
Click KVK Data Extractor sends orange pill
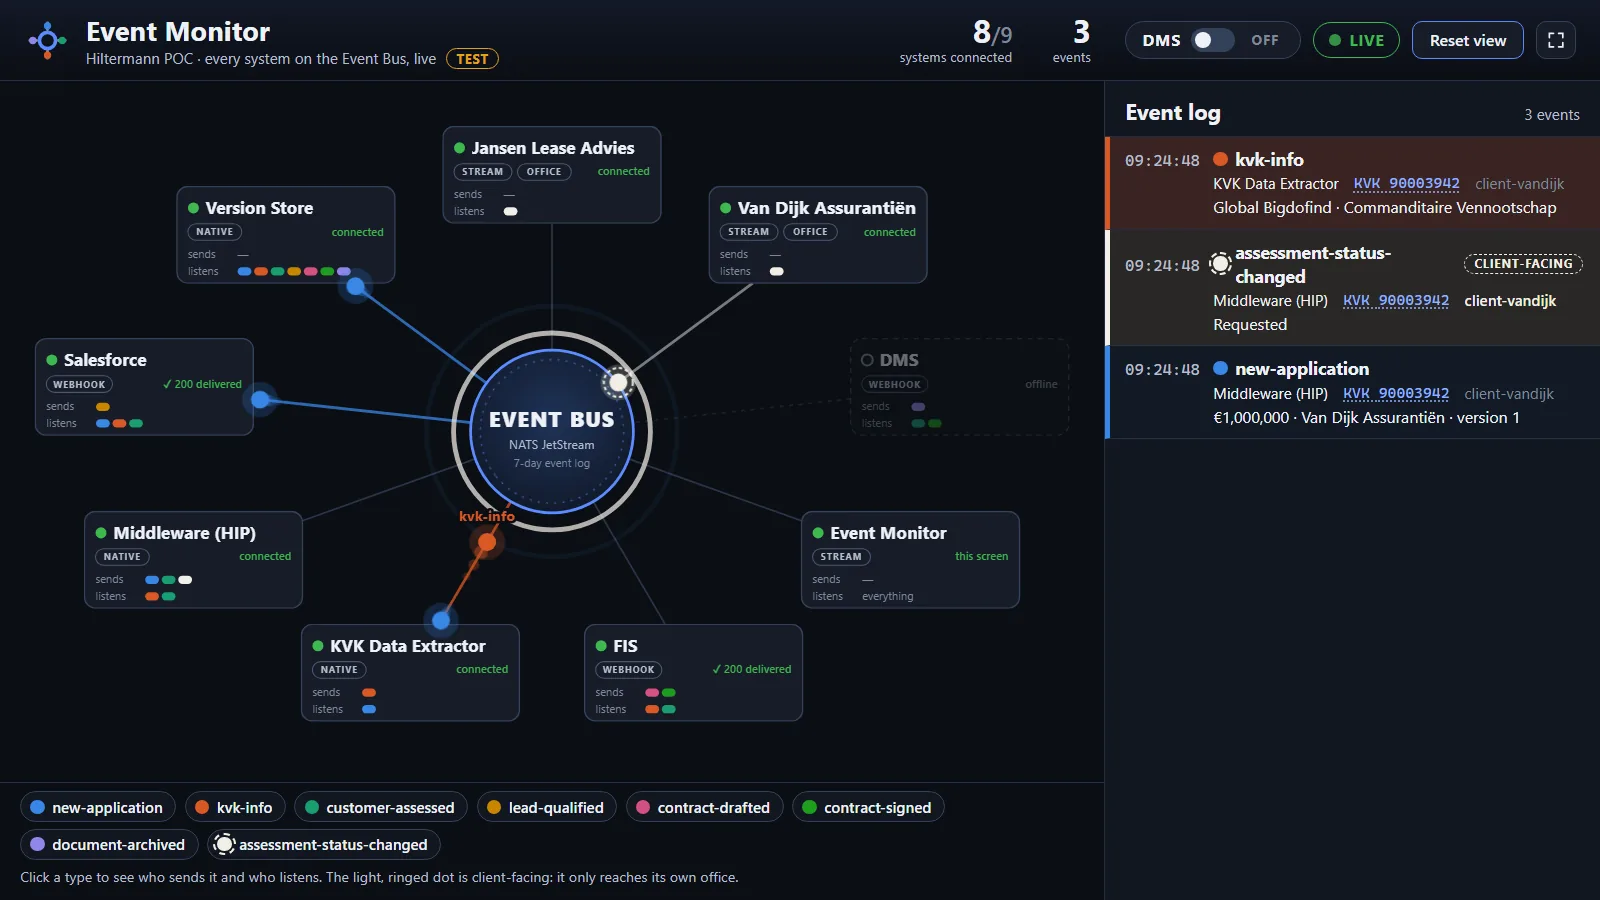369,692
